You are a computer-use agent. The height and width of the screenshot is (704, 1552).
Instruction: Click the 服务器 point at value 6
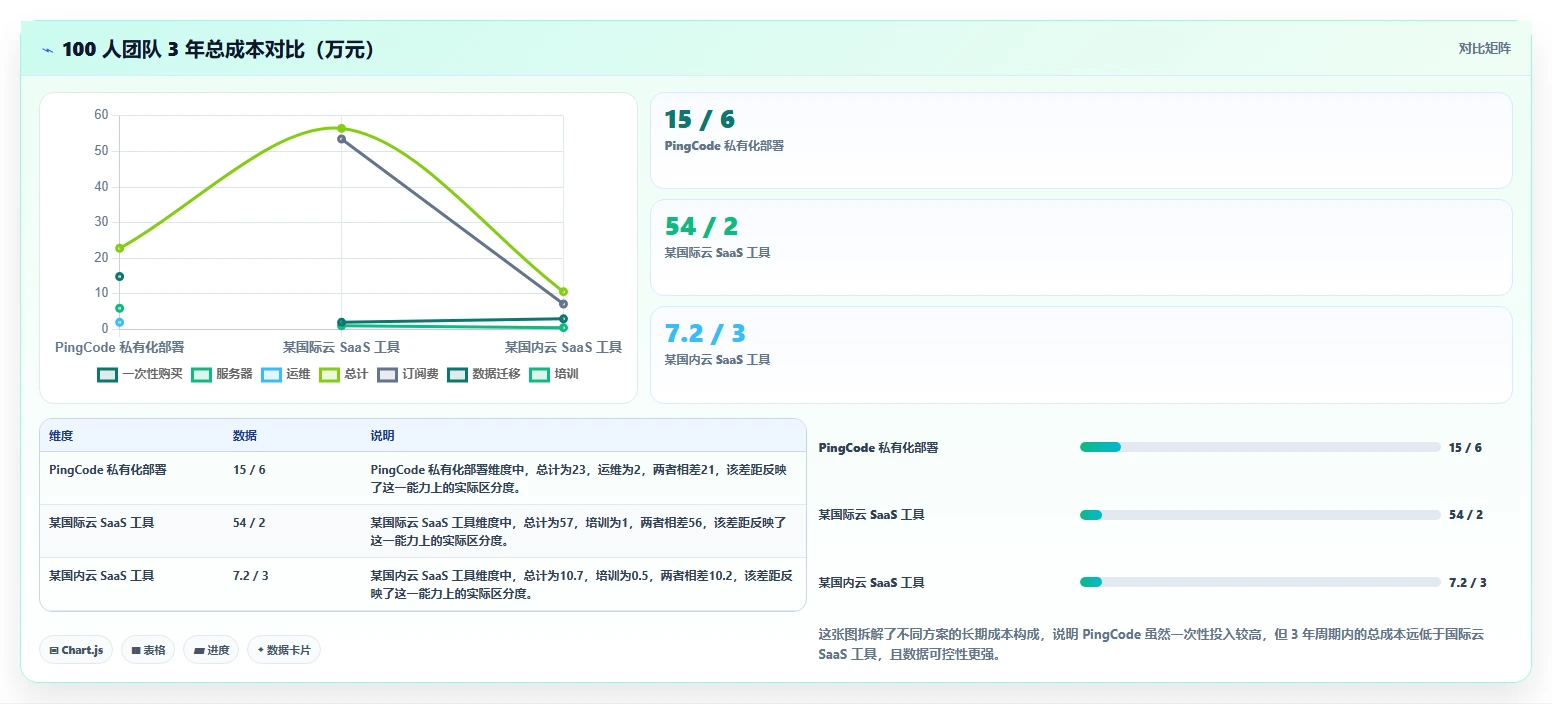[x=119, y=308]
